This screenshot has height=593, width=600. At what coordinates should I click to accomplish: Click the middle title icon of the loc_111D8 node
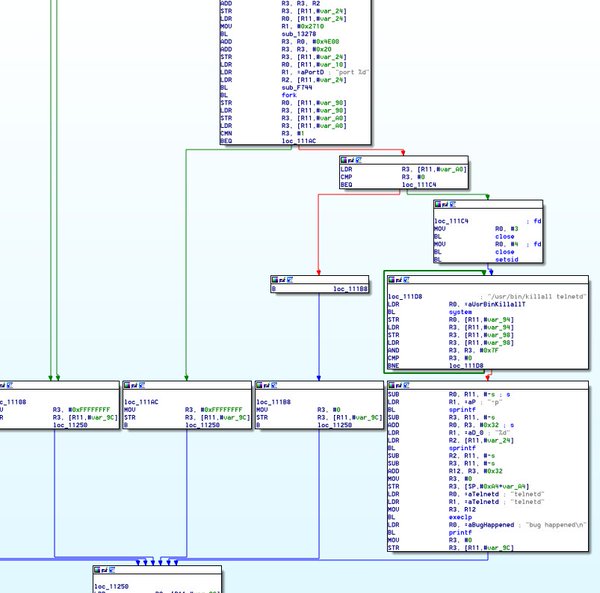coord(399,280)
